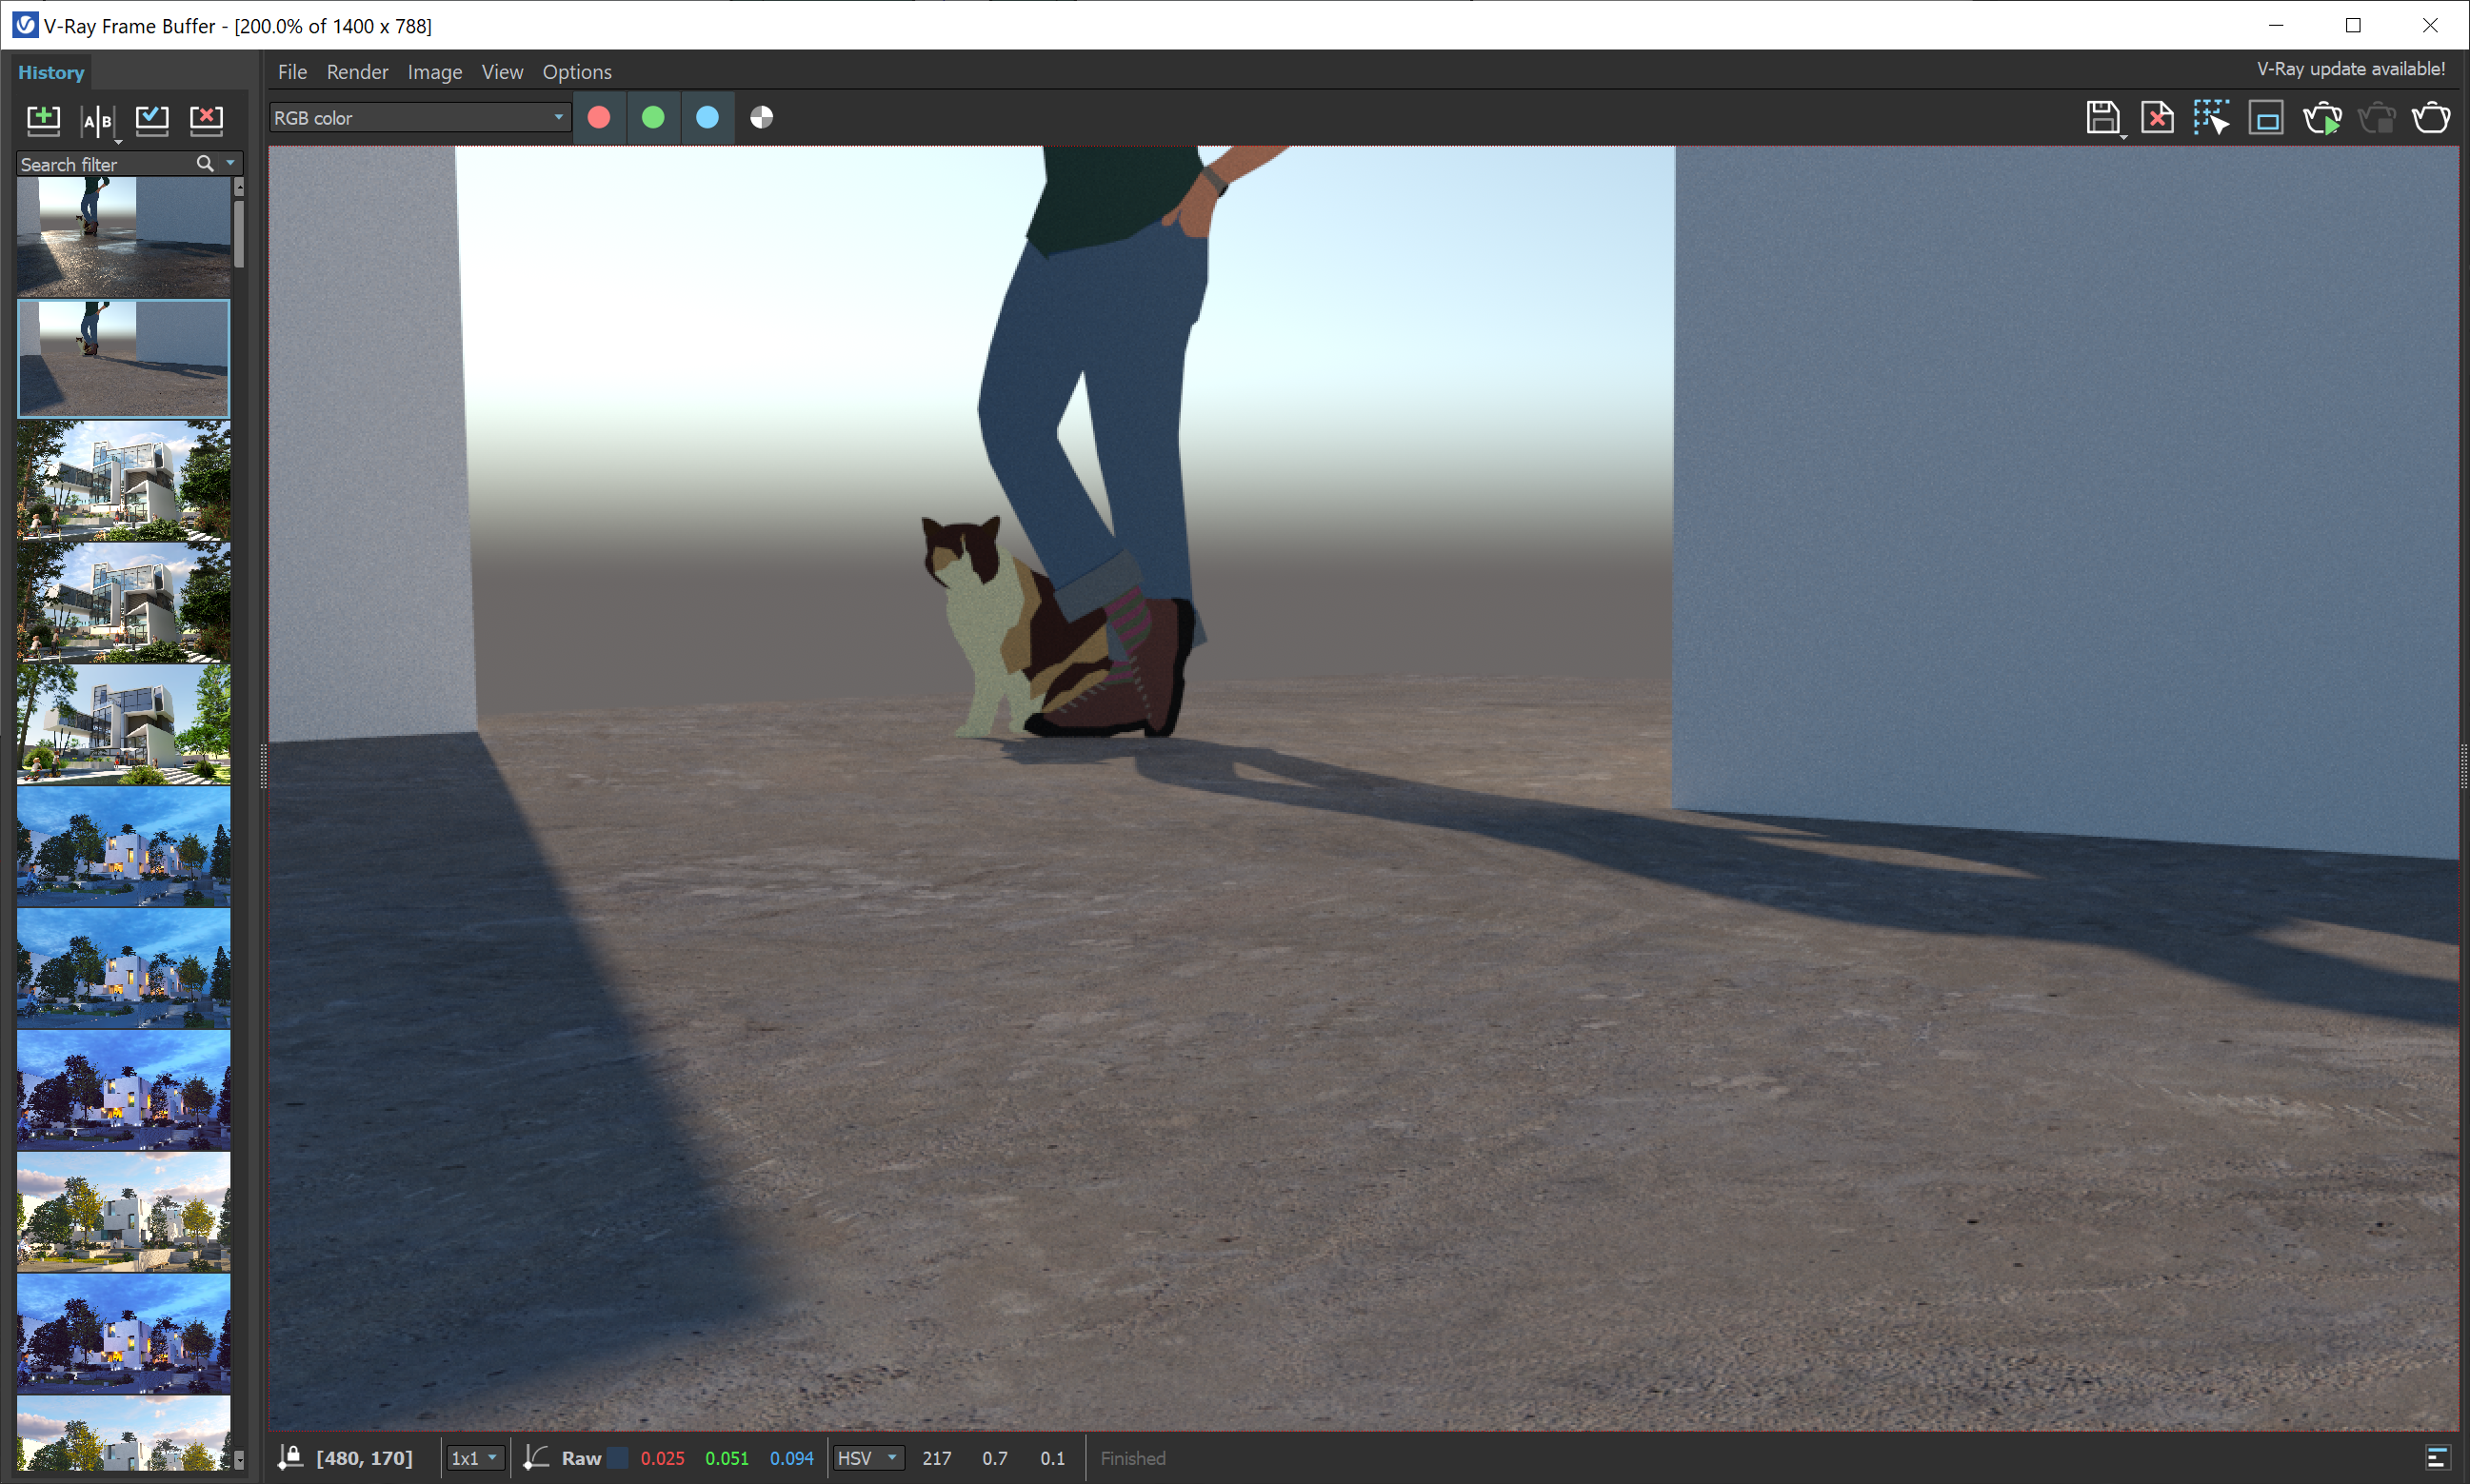The width and height of the screenshot is (2470, 1484).
Task: Open the A/B compare submenu arrow
Action: pyautogui.click(x=118, y=142)
